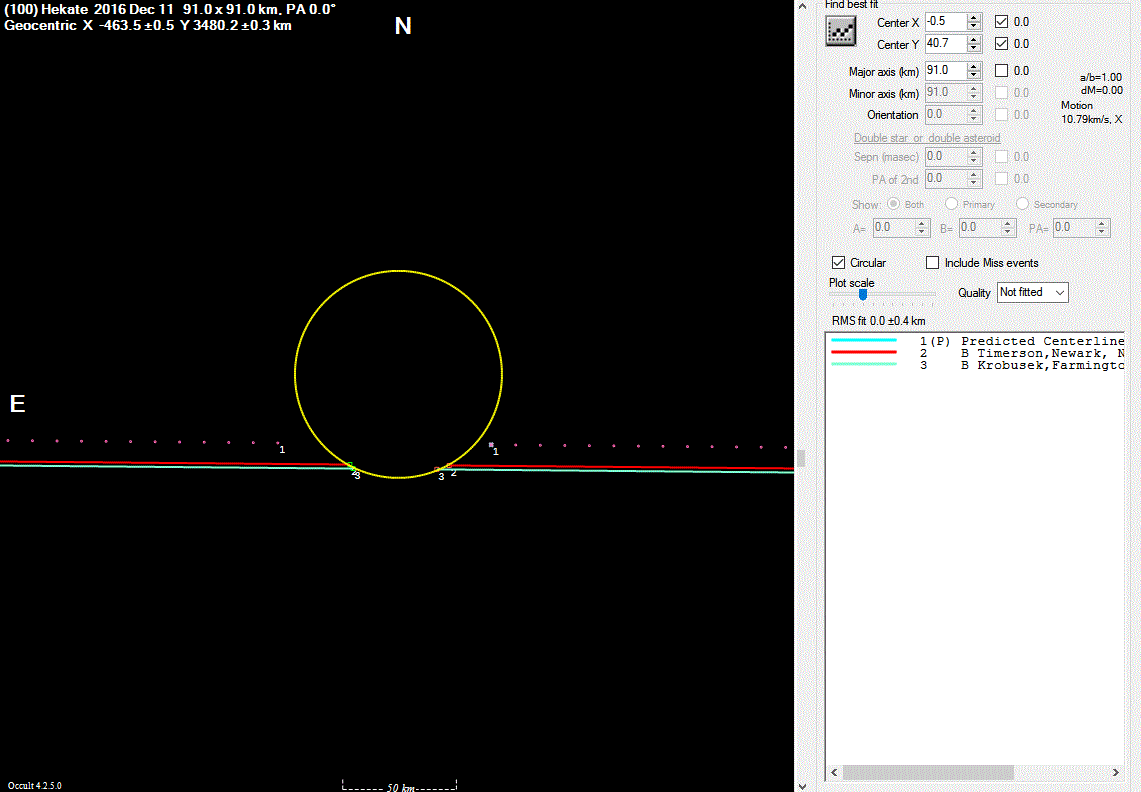Click the panel's vertical scroll up arrow
This screenshot has height=792, width=1141.
pyautogui.click(x=802, y=6)
